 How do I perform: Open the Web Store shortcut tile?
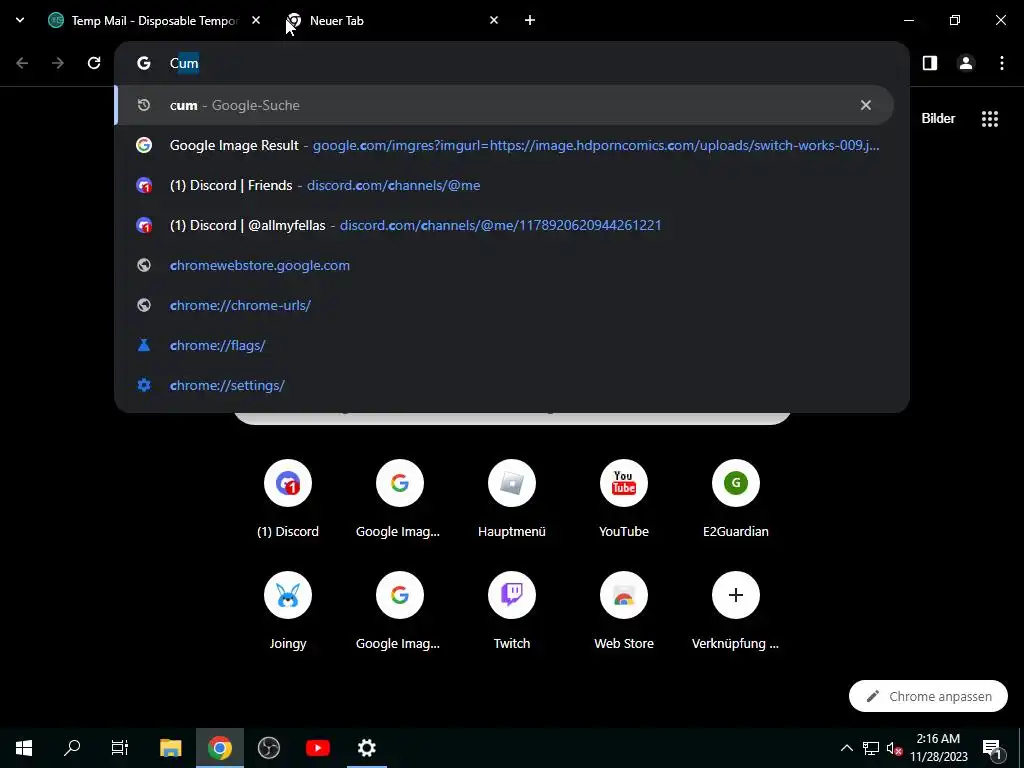624,611
